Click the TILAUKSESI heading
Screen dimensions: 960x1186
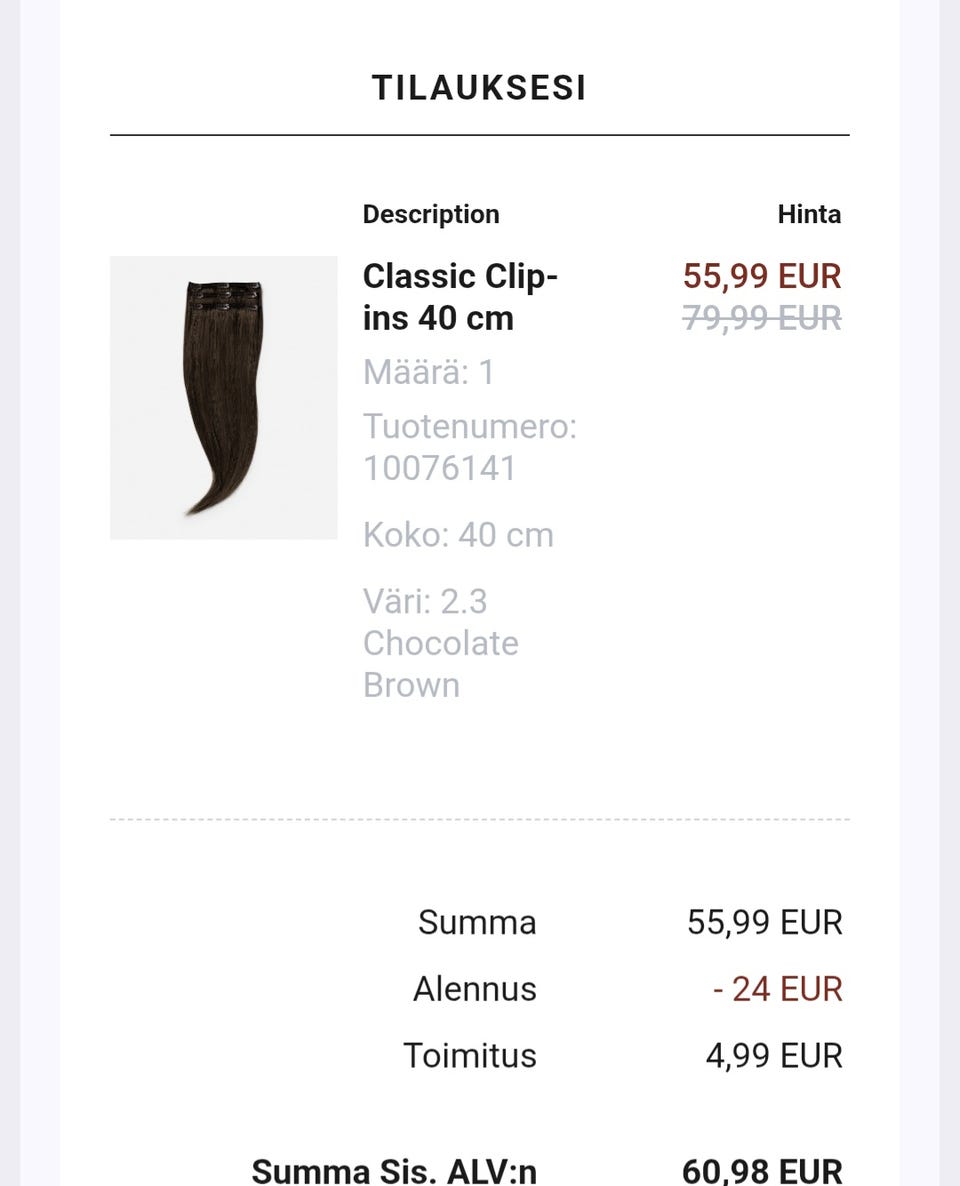click(x=479, y=88)
